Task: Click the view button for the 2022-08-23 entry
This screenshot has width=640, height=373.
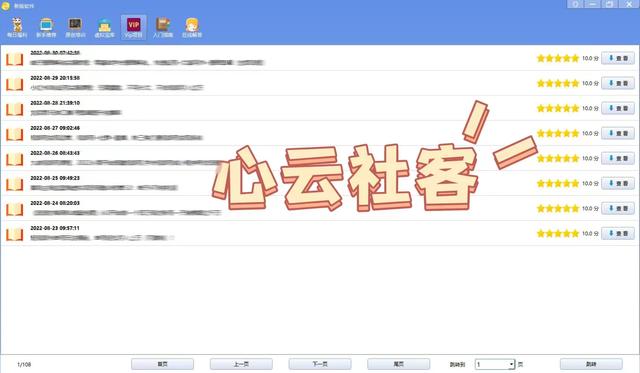Action: coord(618,233)
